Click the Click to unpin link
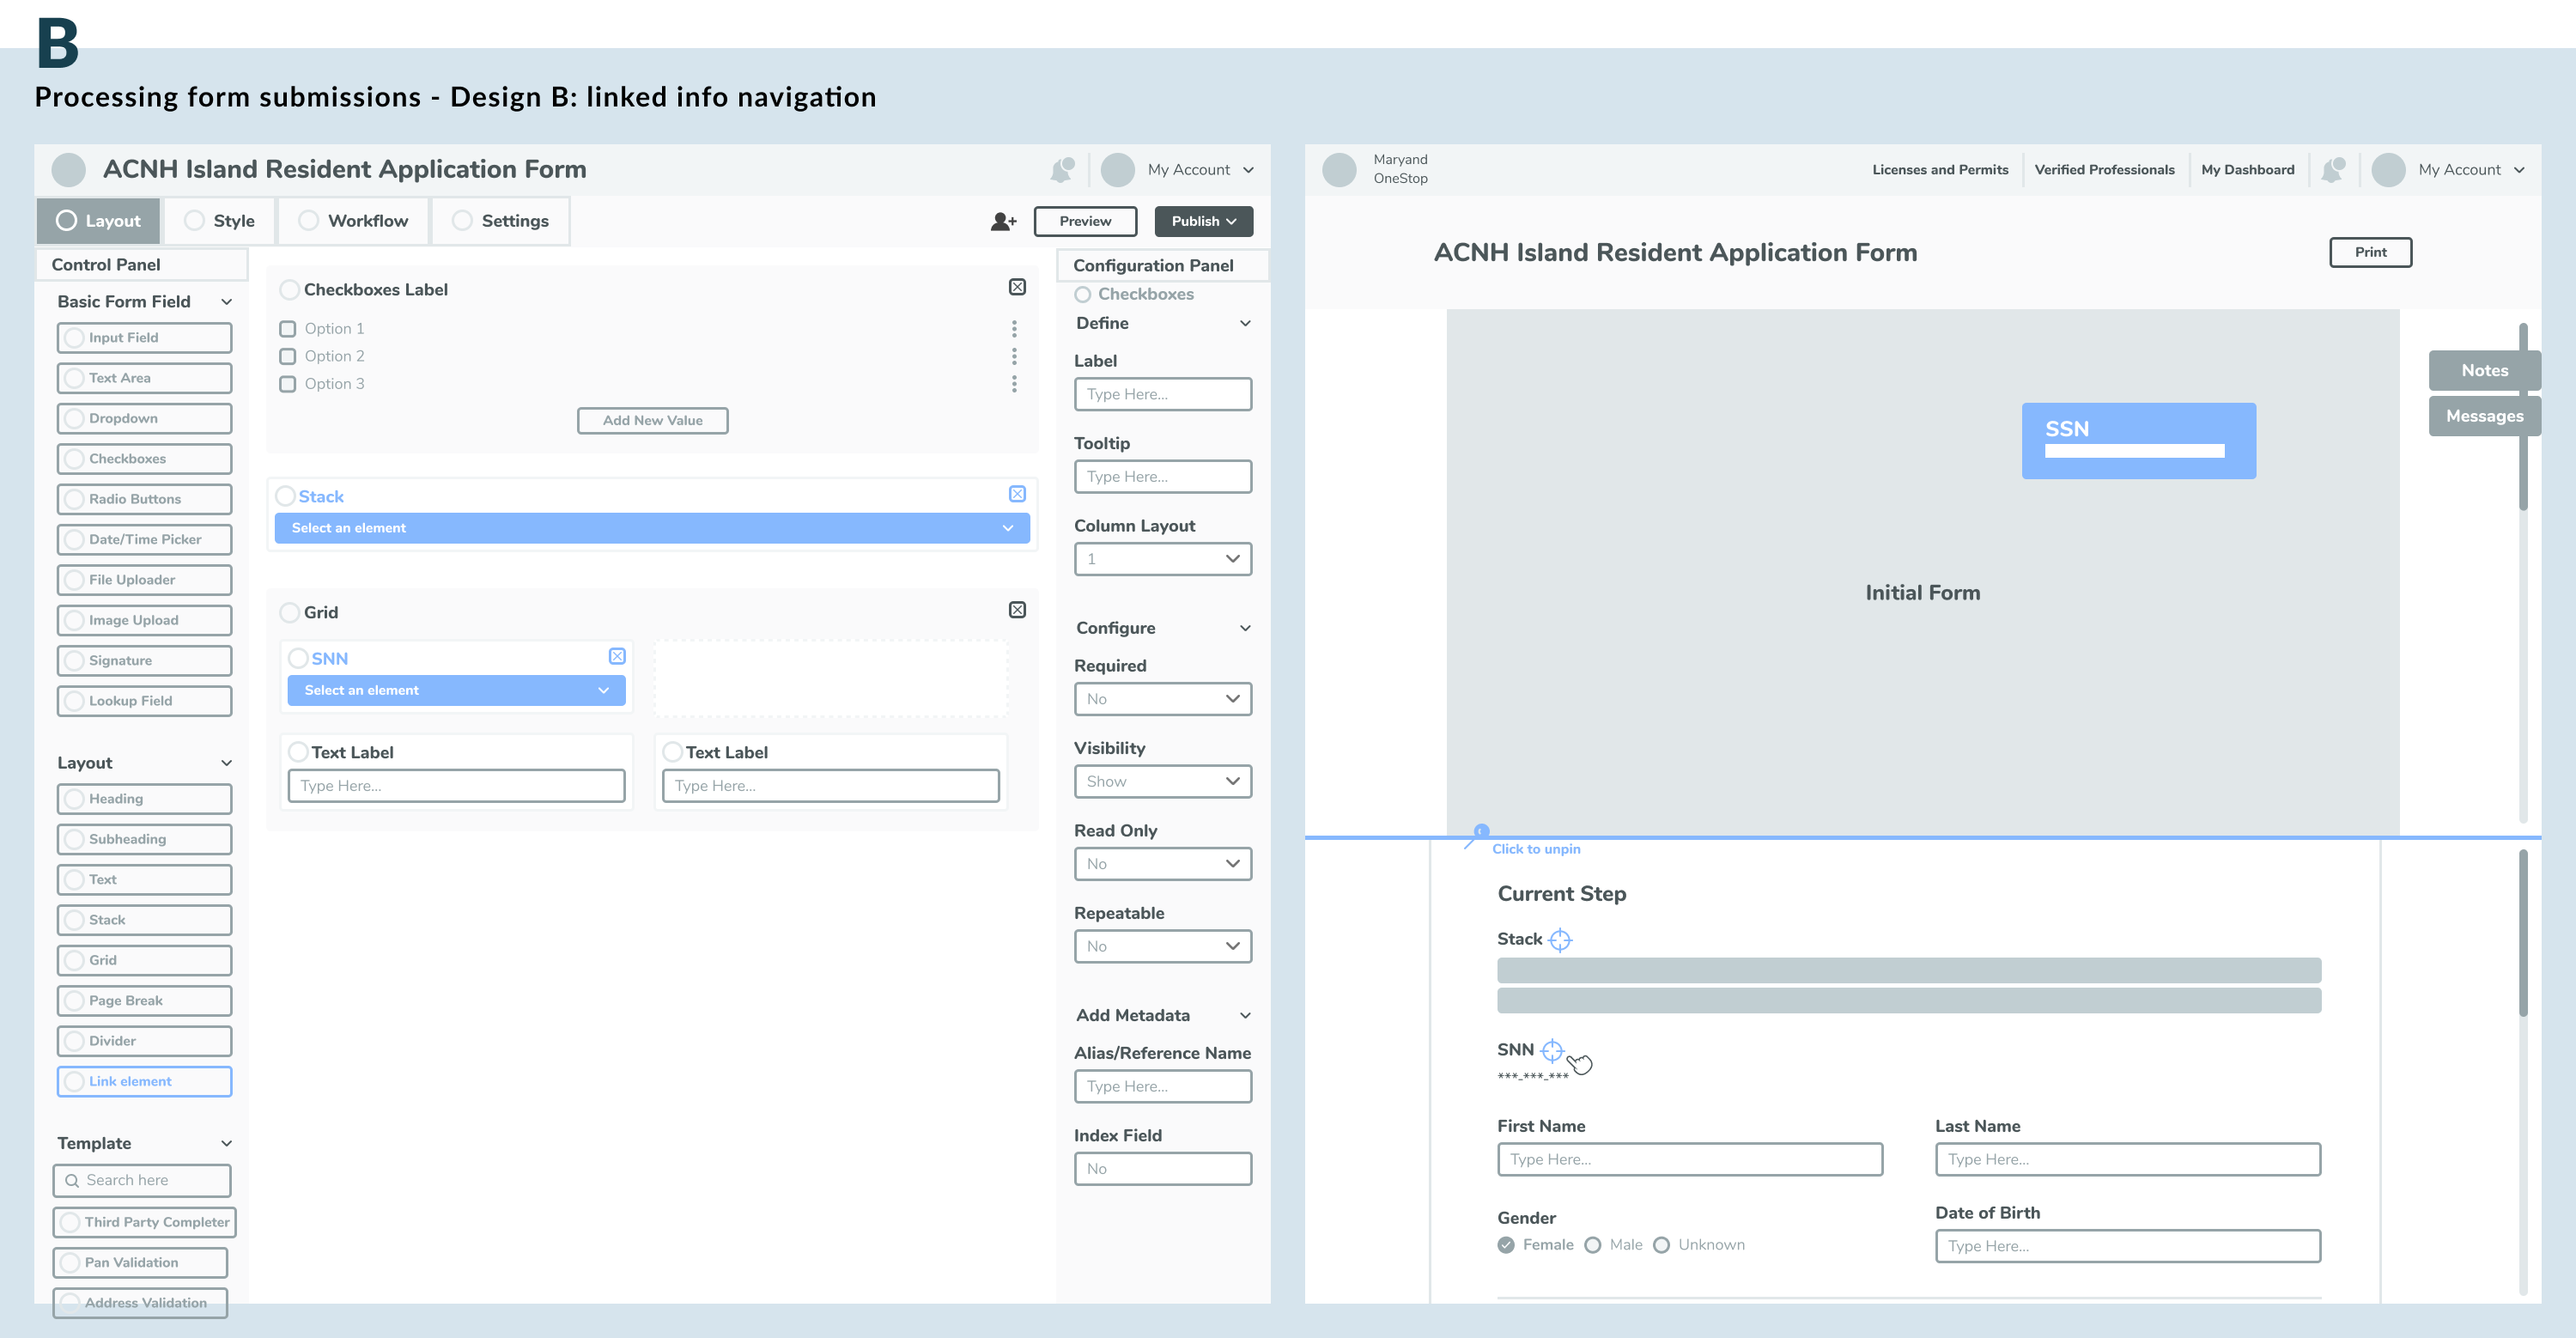 click(1536, 850)
